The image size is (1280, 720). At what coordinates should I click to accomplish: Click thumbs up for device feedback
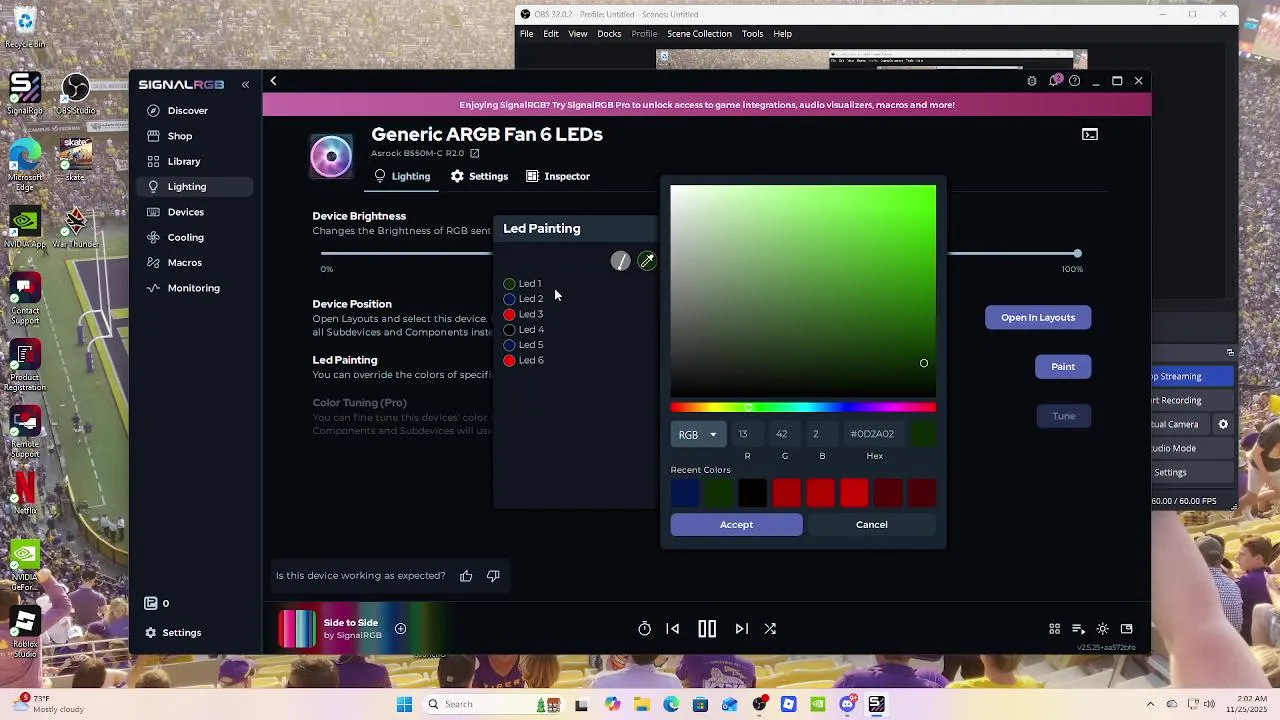click(466, 576)
